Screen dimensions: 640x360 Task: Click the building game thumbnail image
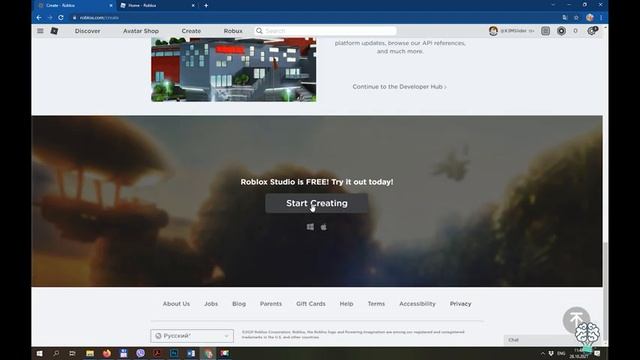233,70
